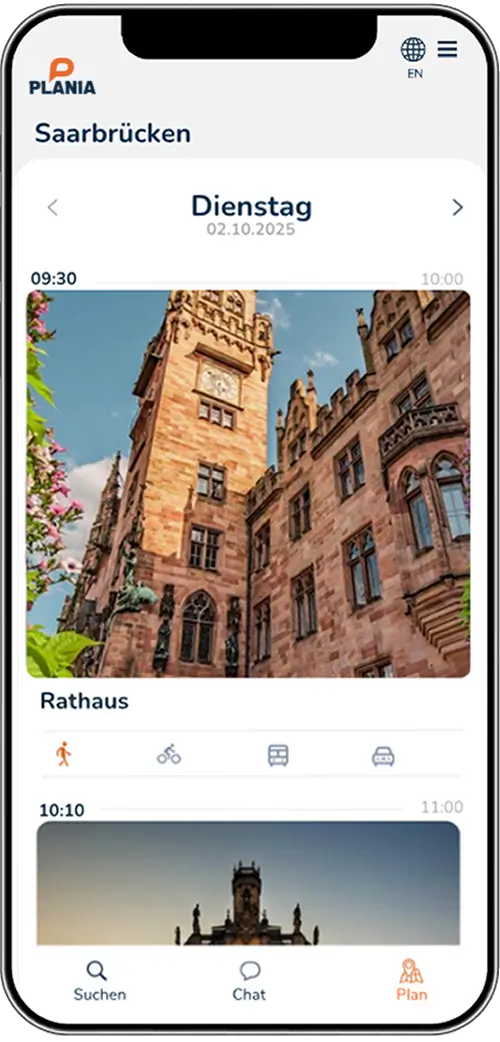Open the Chat tab
Viewport: 500px width, 1042px height.
249,981
